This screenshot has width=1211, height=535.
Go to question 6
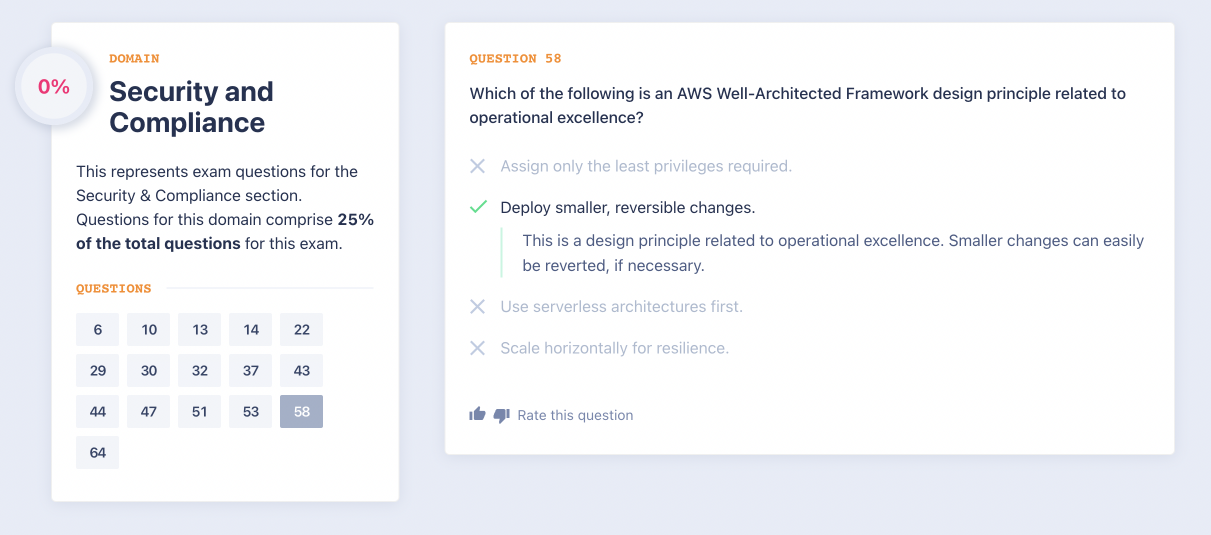pyautogui.click(x=98, y=330)
